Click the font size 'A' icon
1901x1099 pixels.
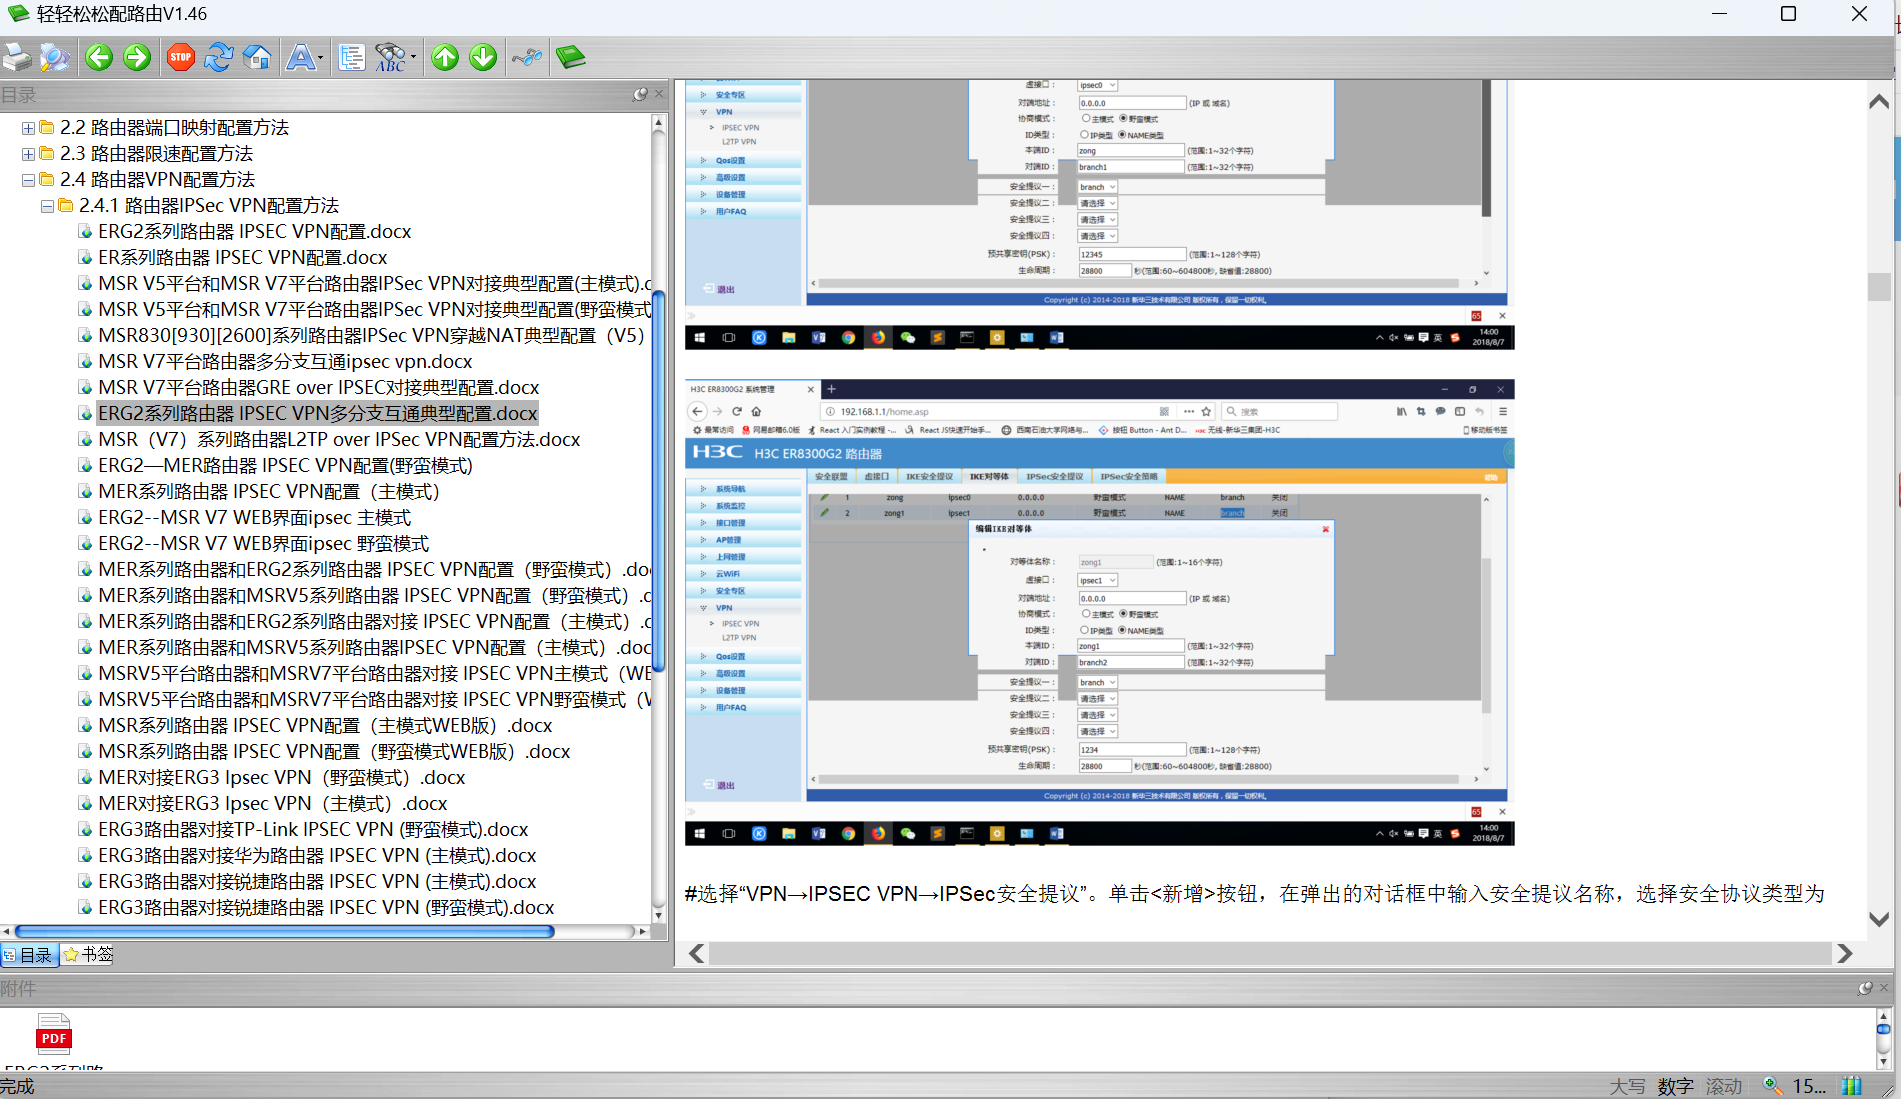pyautogui.click(x=300, y=57)
